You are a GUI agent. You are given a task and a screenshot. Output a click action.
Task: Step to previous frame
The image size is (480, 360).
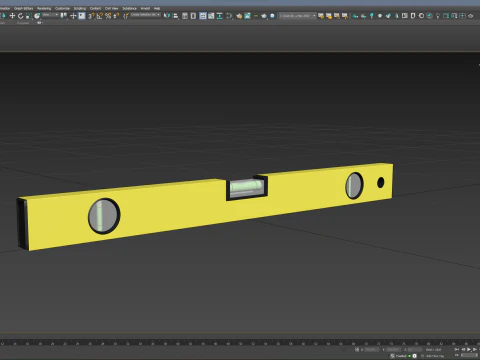[x=463, y=349]
